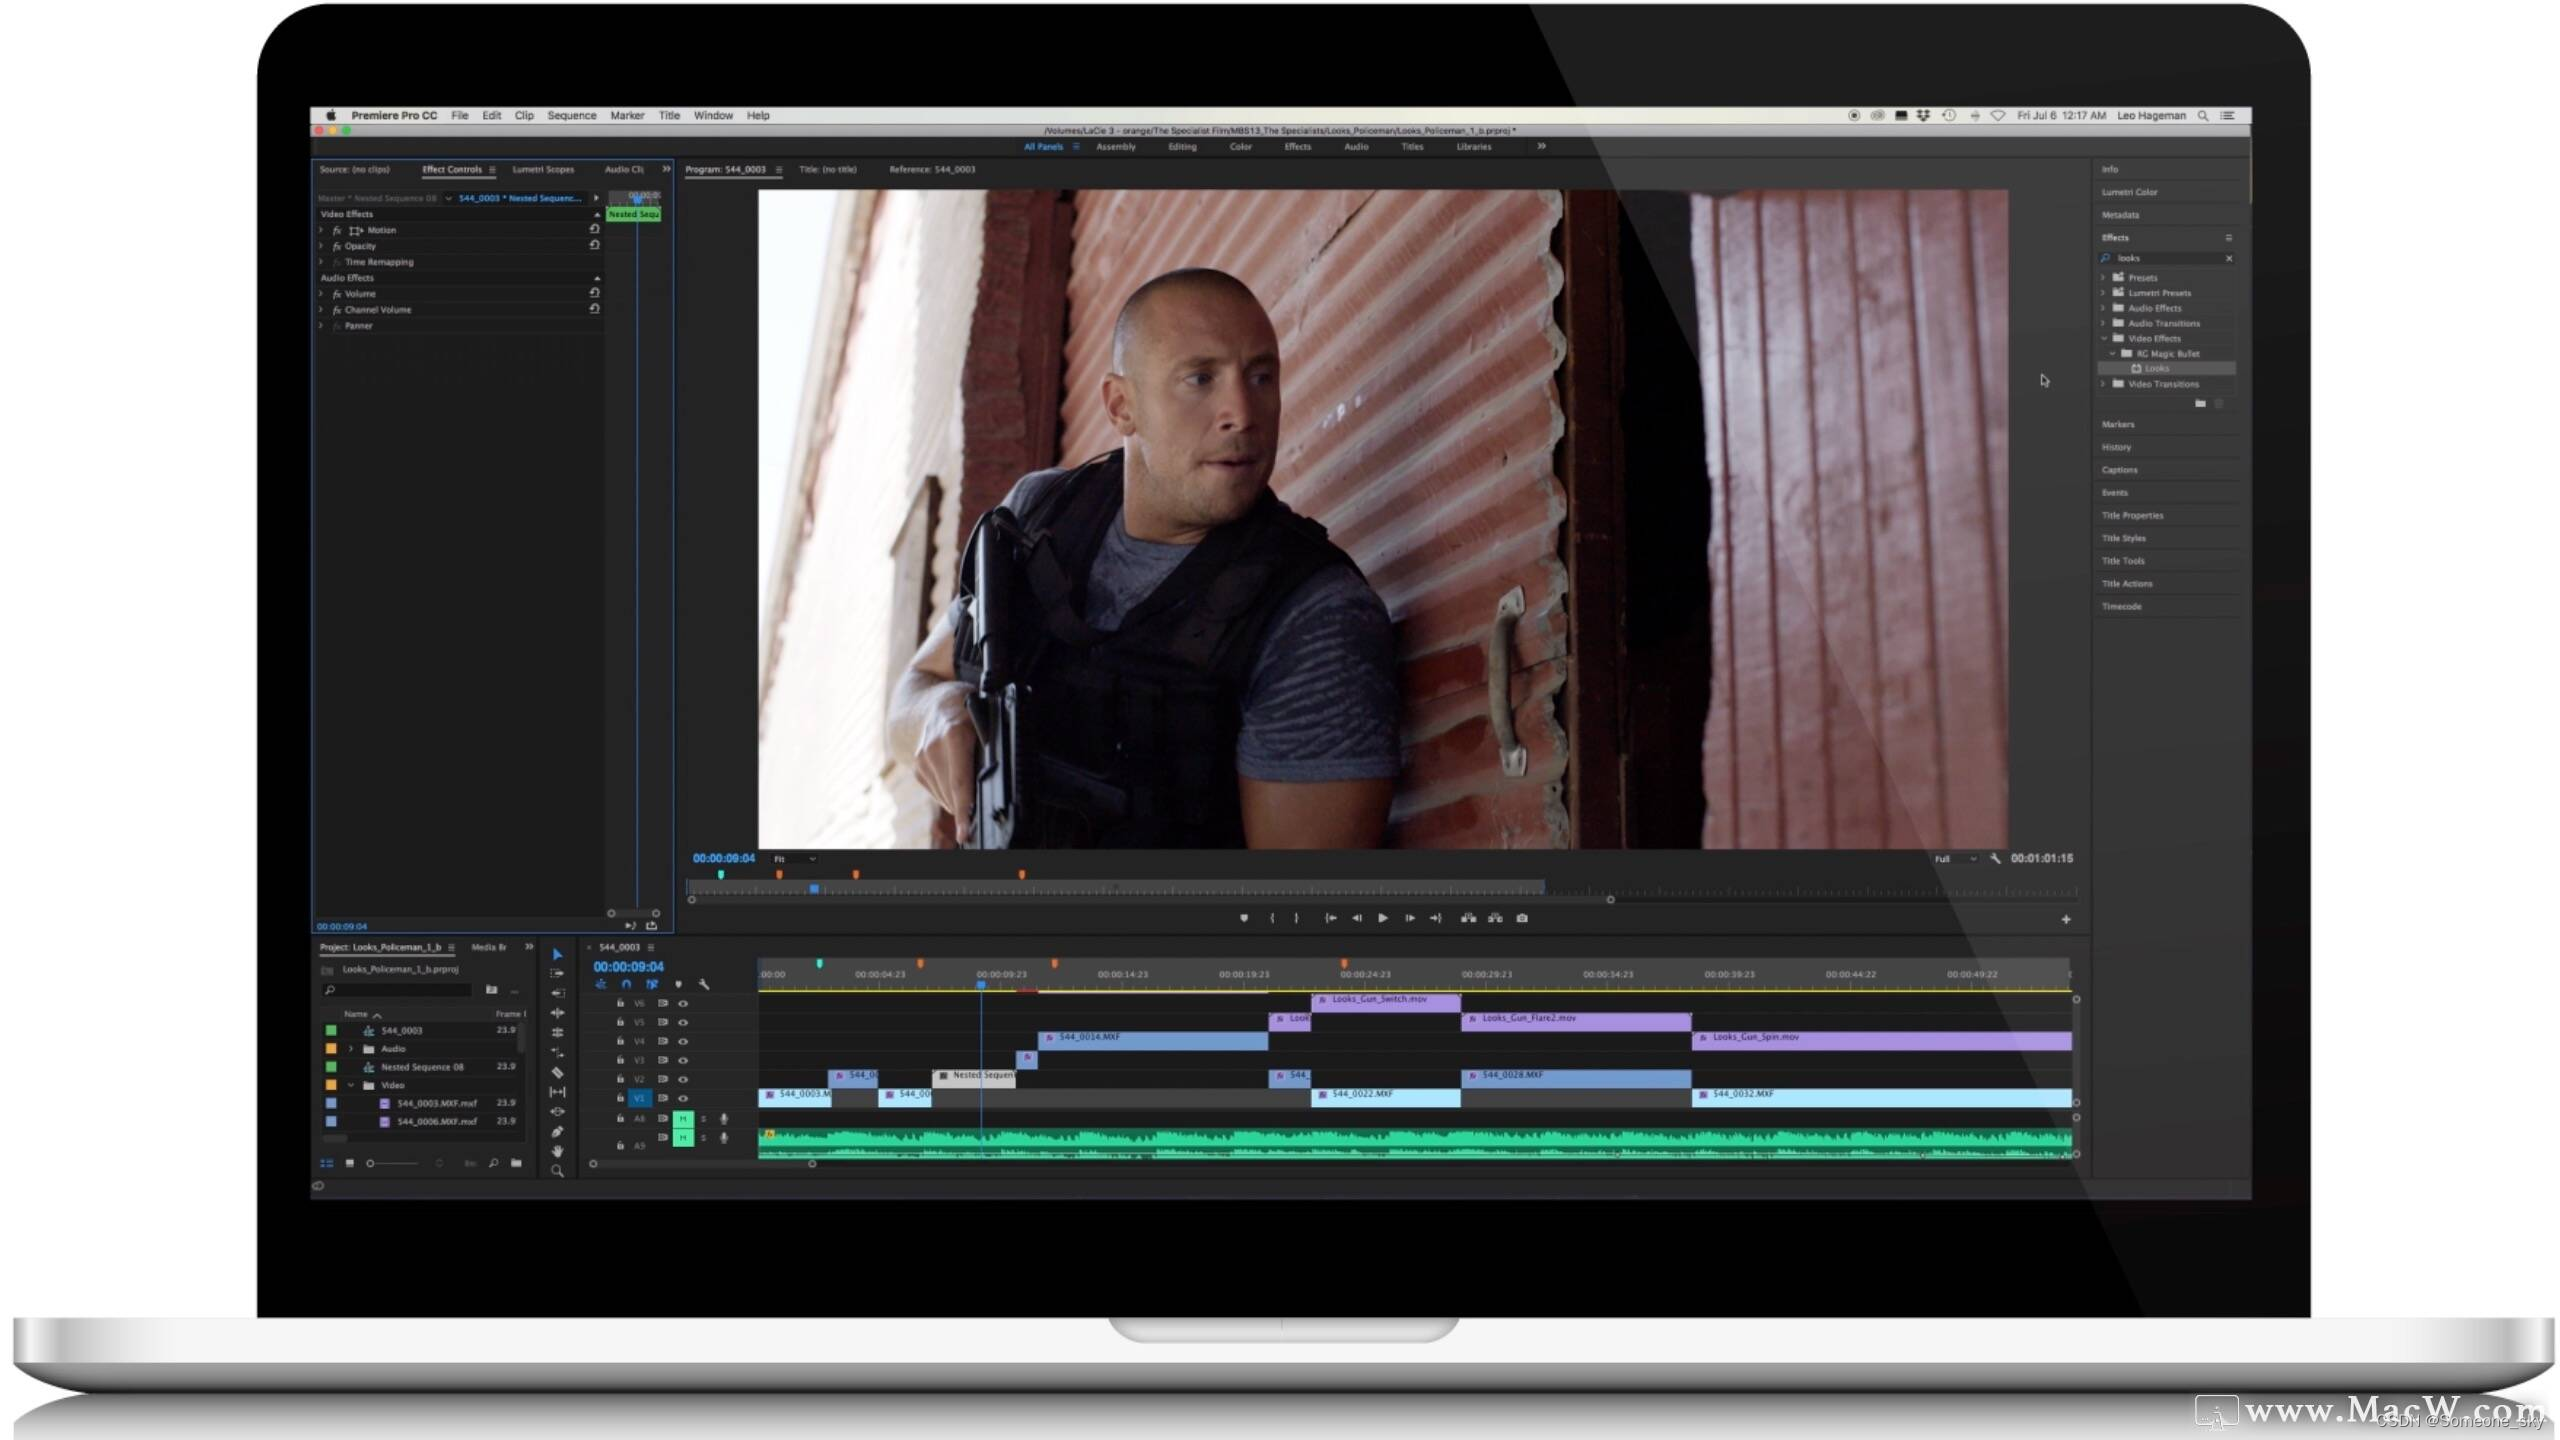Select the Razor tool in the tools panel

click(x=557, y=1072)
